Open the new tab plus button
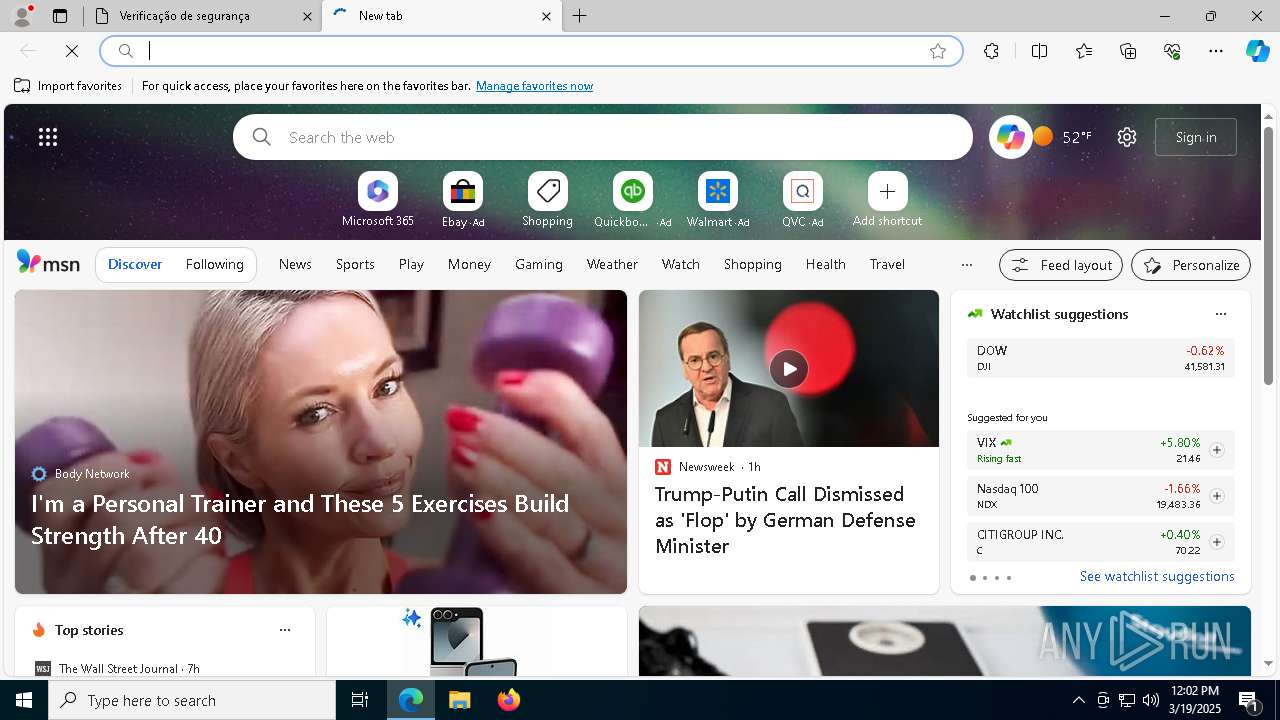 [580, 16]
